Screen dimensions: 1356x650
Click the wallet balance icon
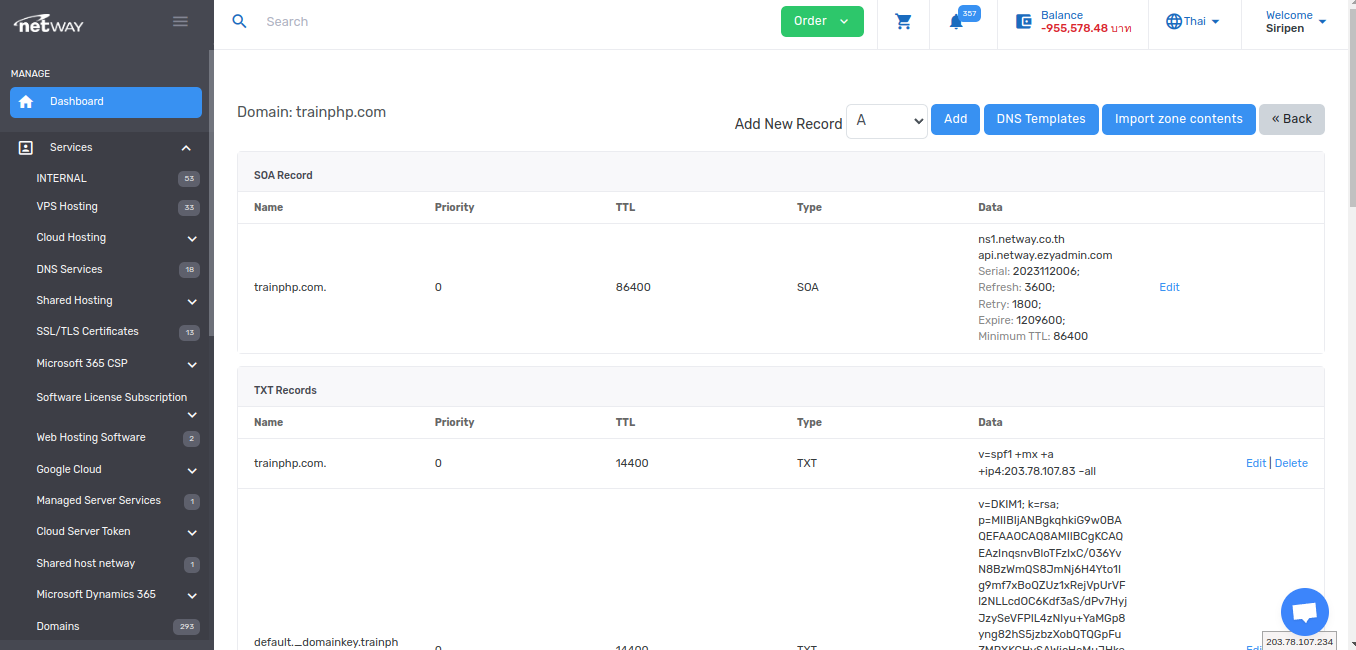[1024, 21]
